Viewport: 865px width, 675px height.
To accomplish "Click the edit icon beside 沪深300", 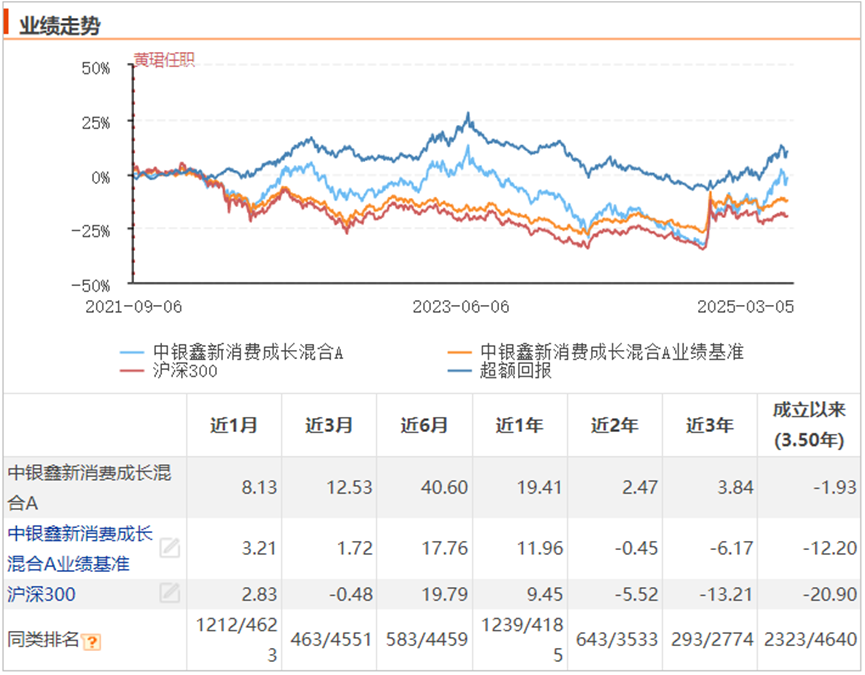I will click(x=170, y=593).
